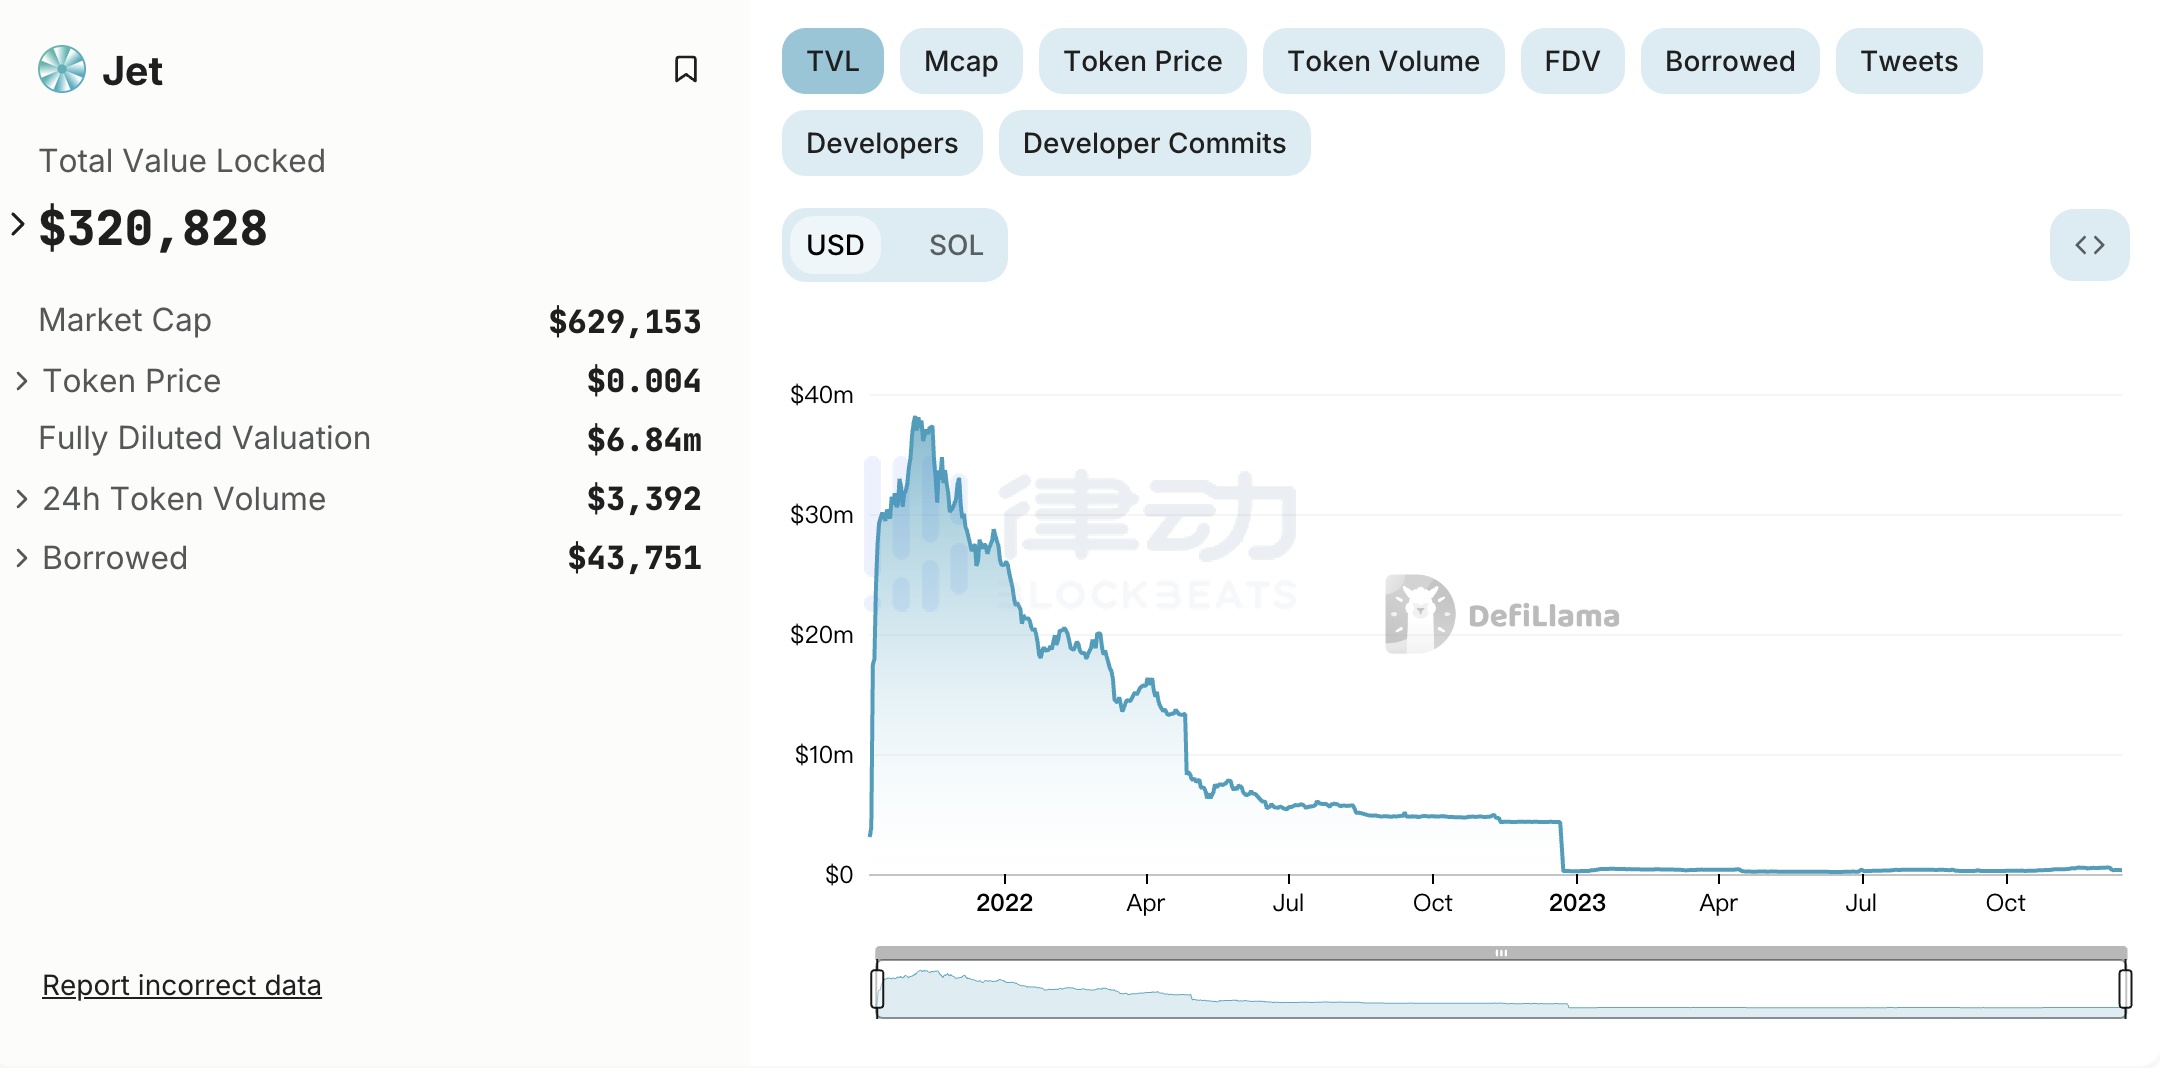Open Report incorrect data link

pyautogui.click(x=181, y=985)
